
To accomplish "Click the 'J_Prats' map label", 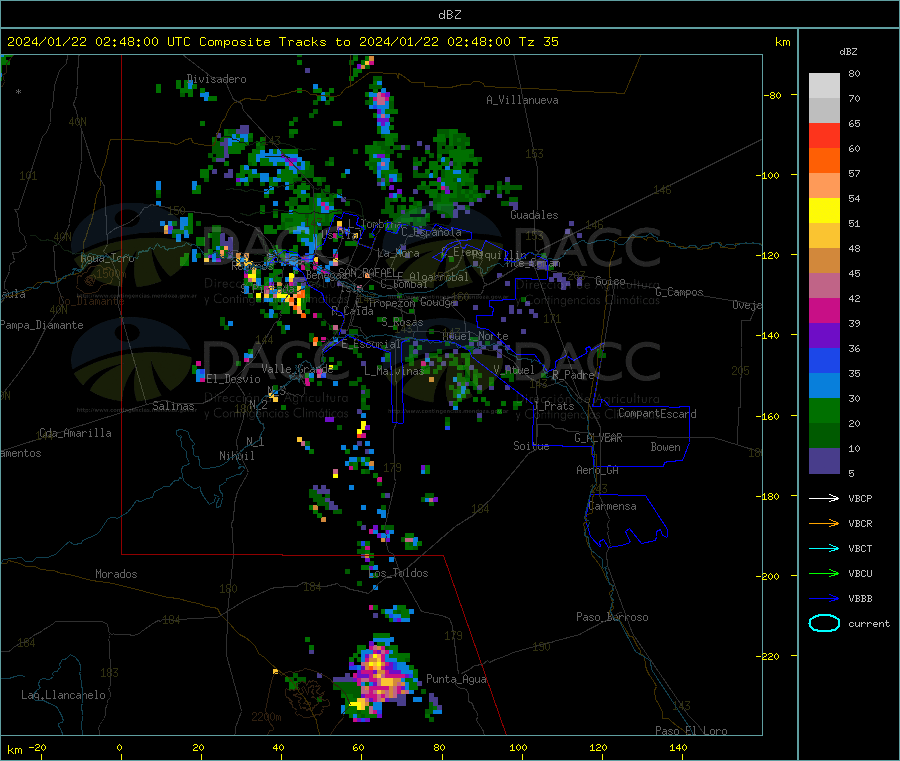I will coord(553,406).
